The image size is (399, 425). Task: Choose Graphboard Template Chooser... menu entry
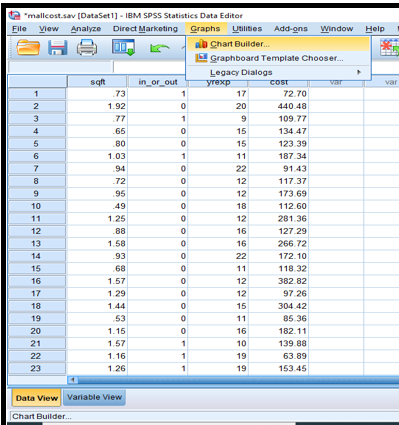(278, 58)
